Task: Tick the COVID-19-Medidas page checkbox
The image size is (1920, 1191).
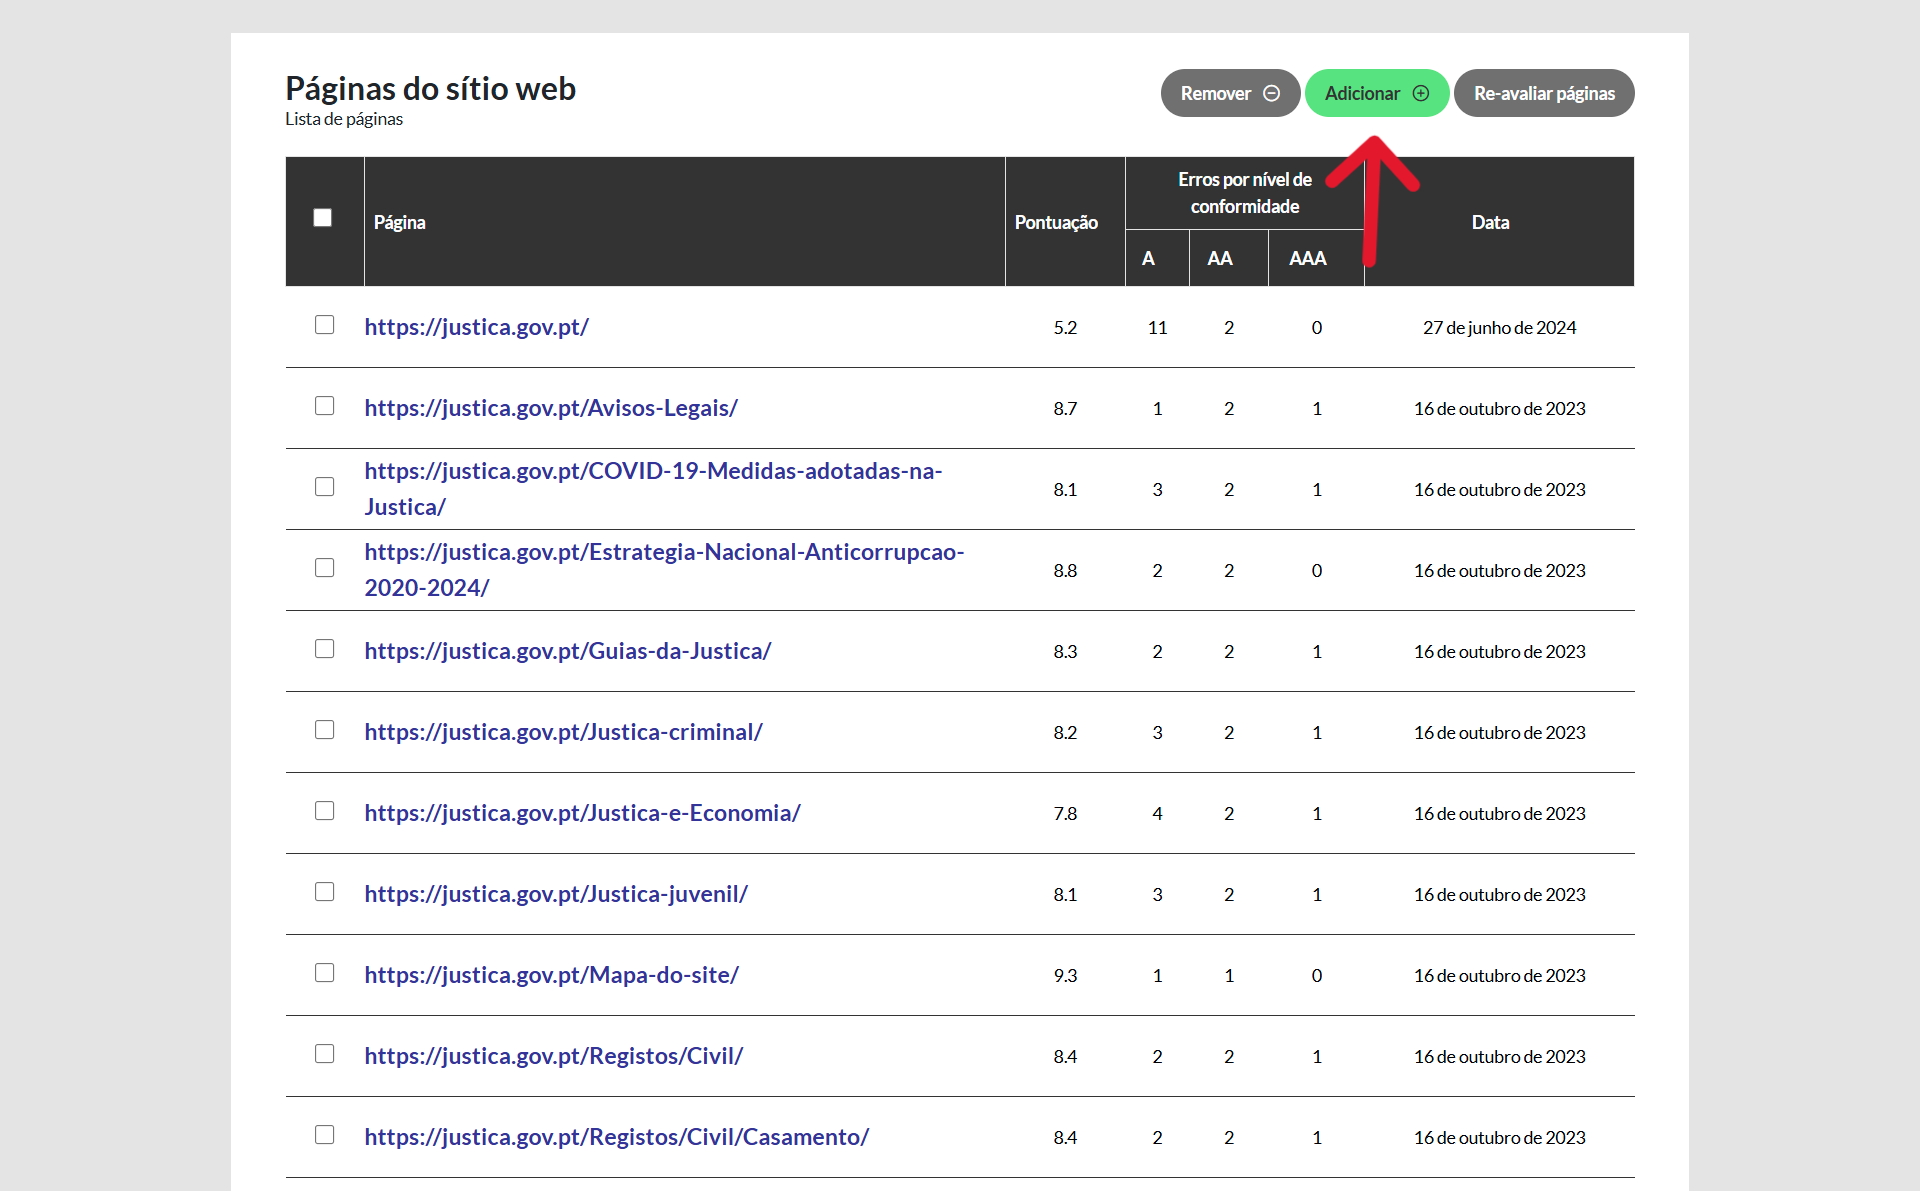Action: pos(324,487)
